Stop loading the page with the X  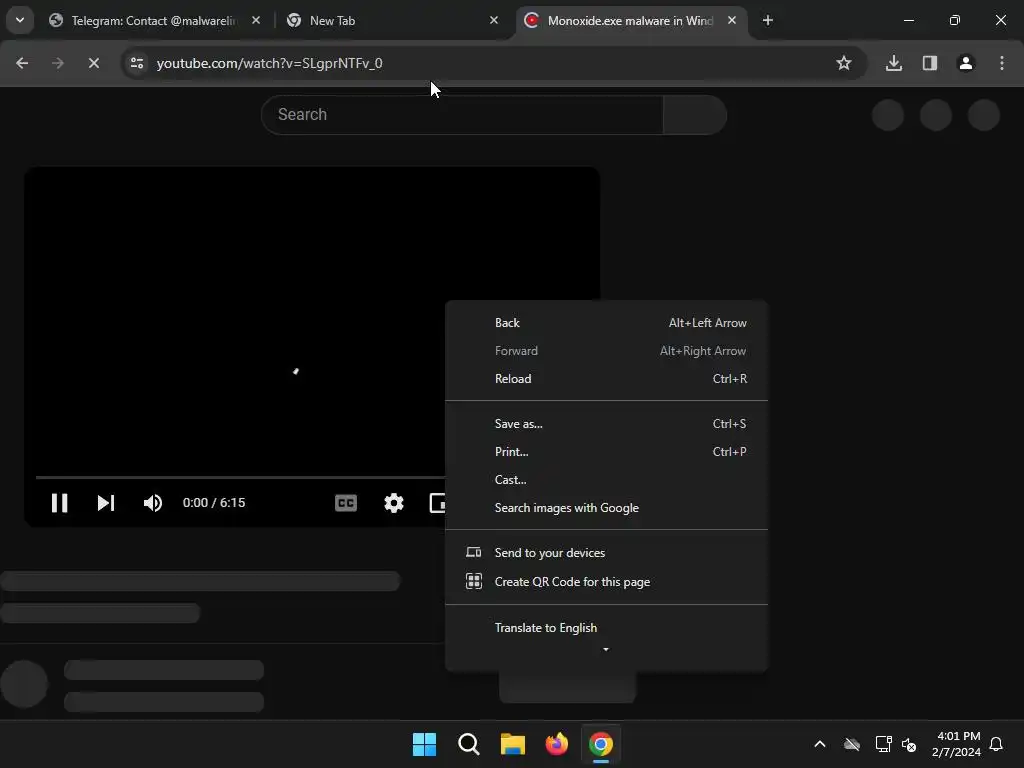[94, 63]
